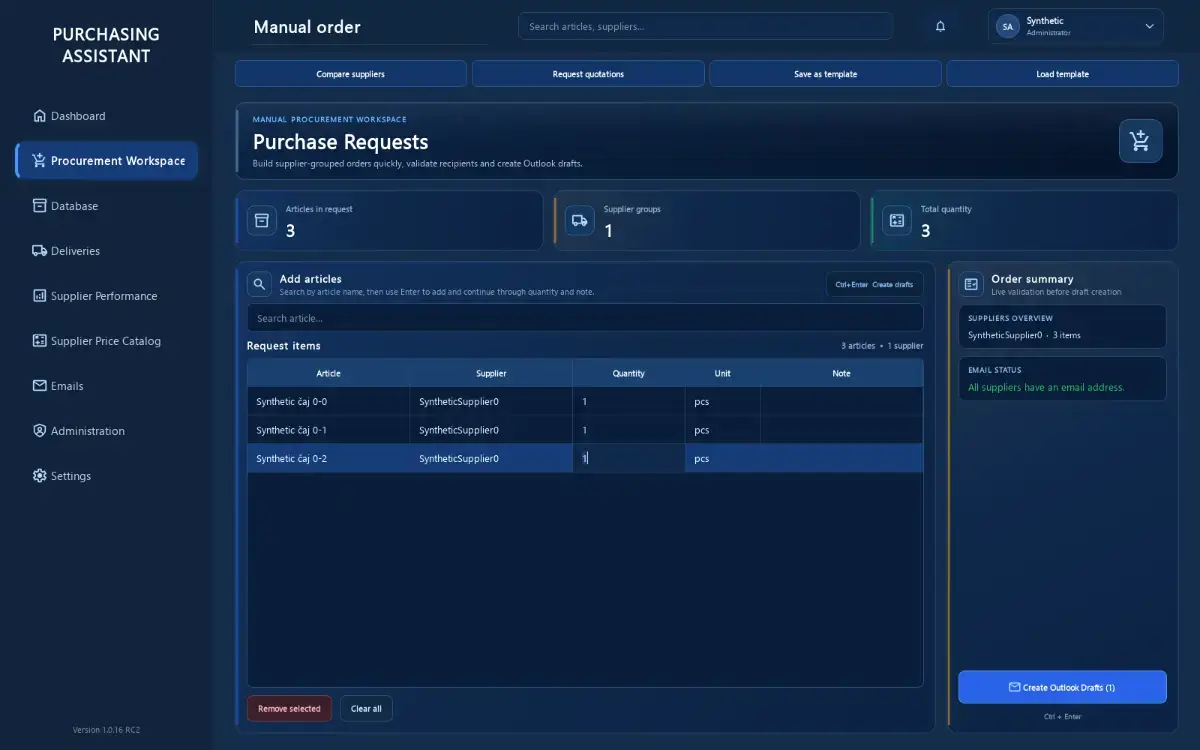Click the Procurement Workspace cart icon

[39, 160]
